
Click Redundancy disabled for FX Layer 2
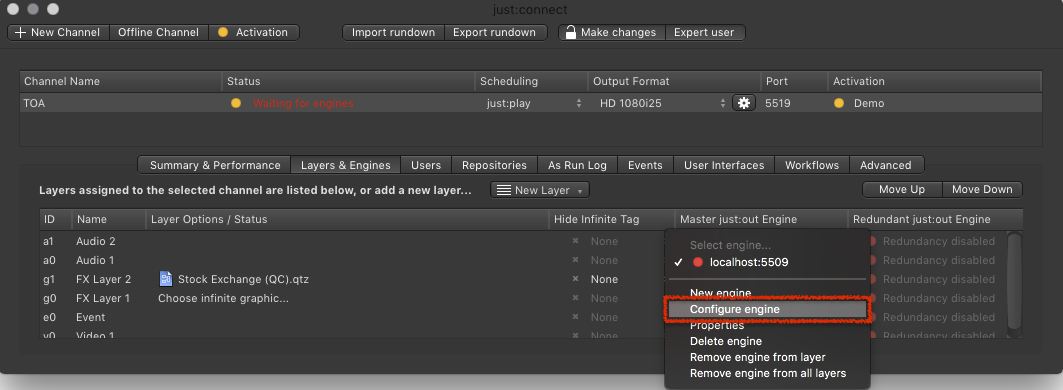(x=938, y=279)
